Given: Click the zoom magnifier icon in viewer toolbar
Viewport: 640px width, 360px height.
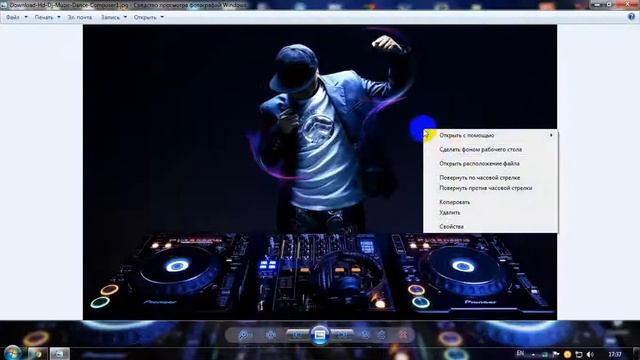Looking at the screenshot, I should (244, 335).
